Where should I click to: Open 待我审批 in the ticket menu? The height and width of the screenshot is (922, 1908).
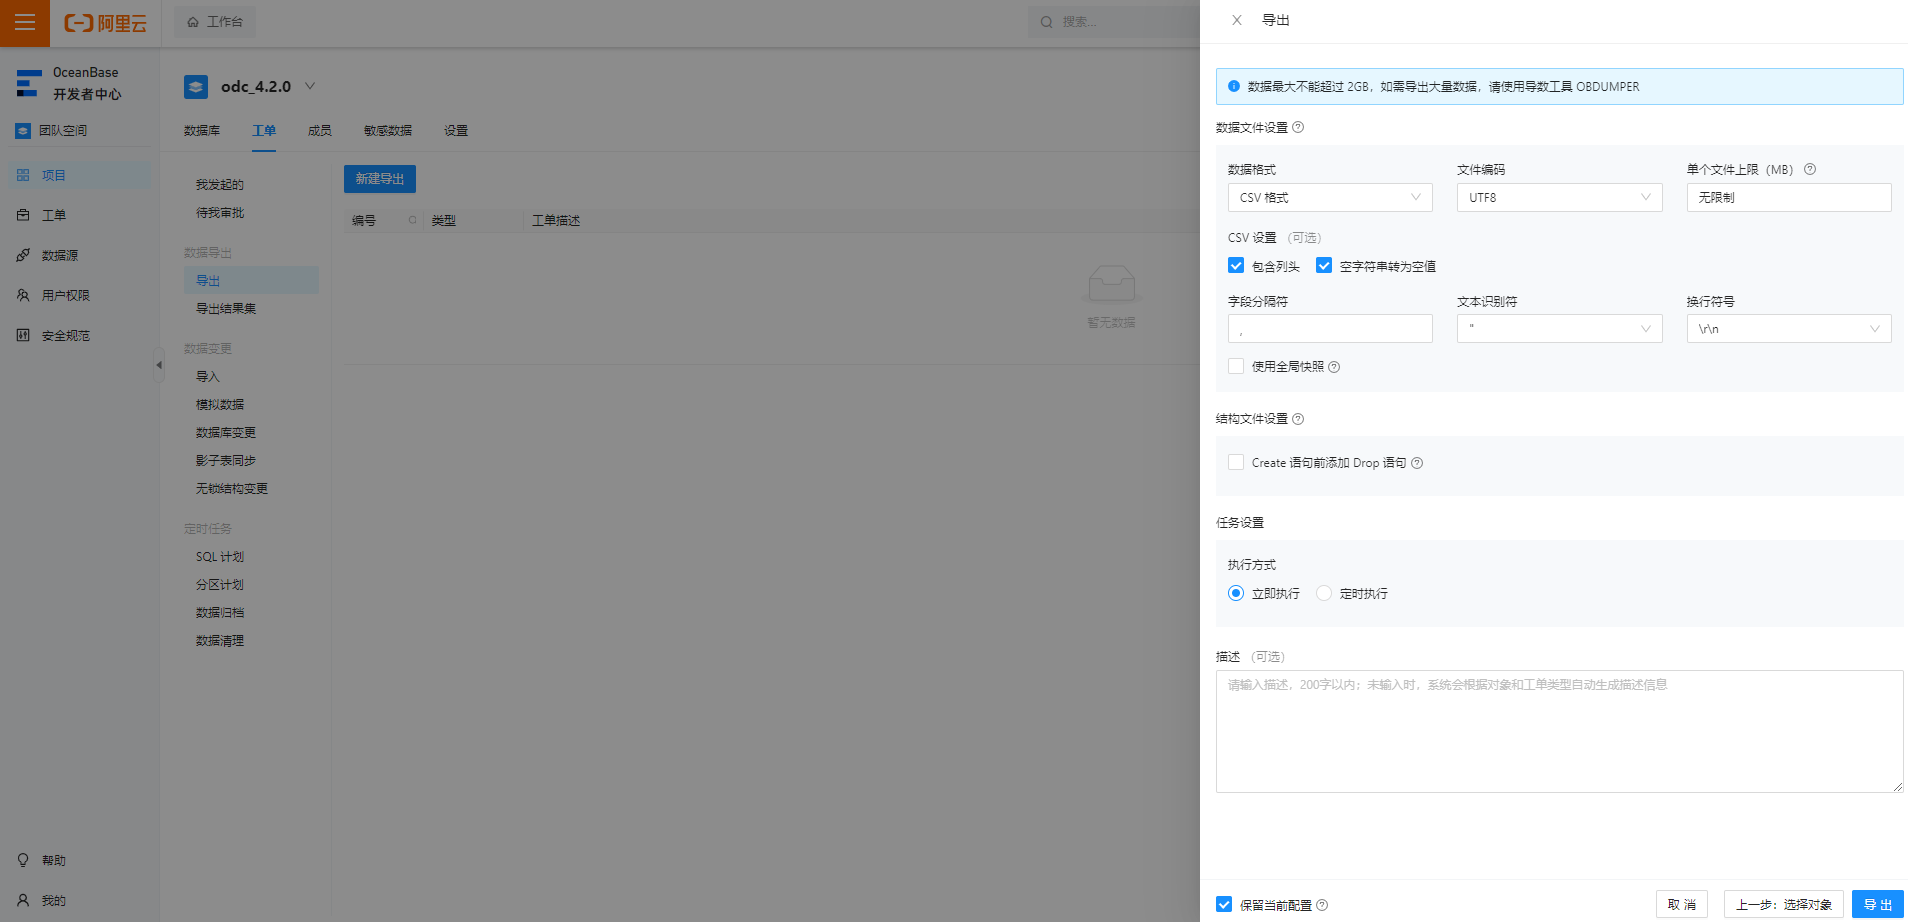coord(220,213)
